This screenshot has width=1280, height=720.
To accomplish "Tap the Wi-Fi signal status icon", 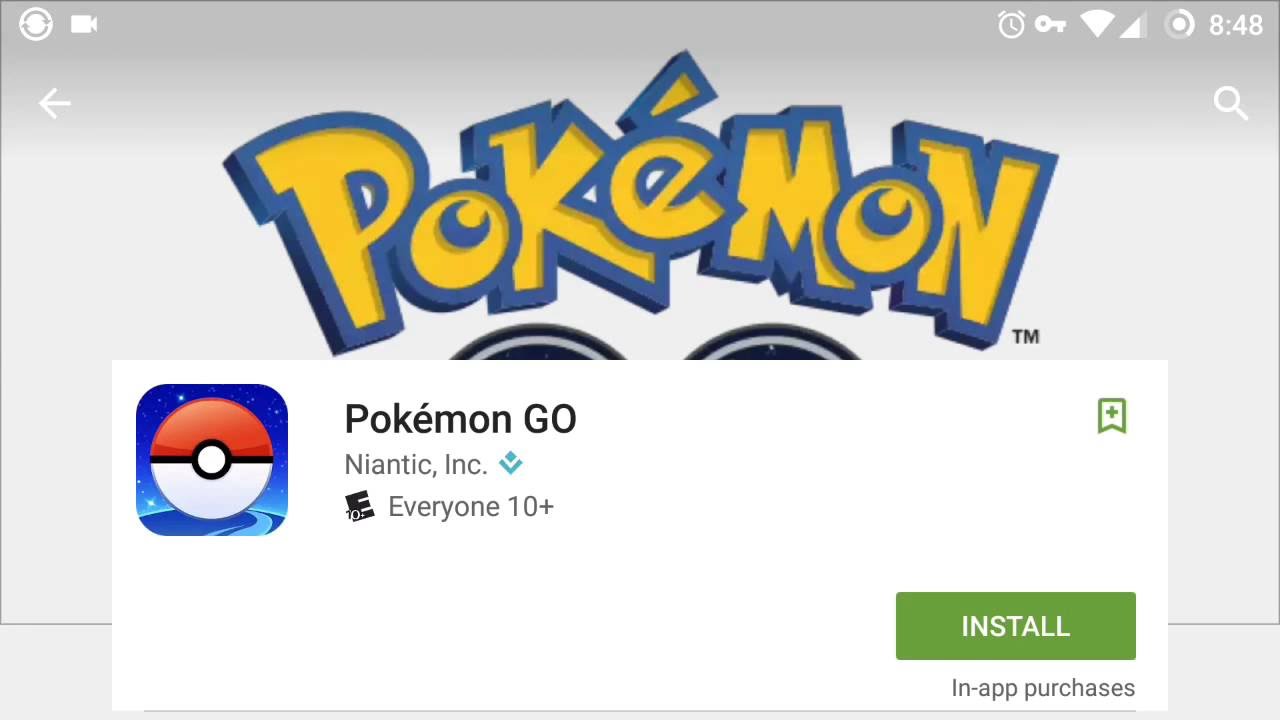I will (x=1097, y=25).
